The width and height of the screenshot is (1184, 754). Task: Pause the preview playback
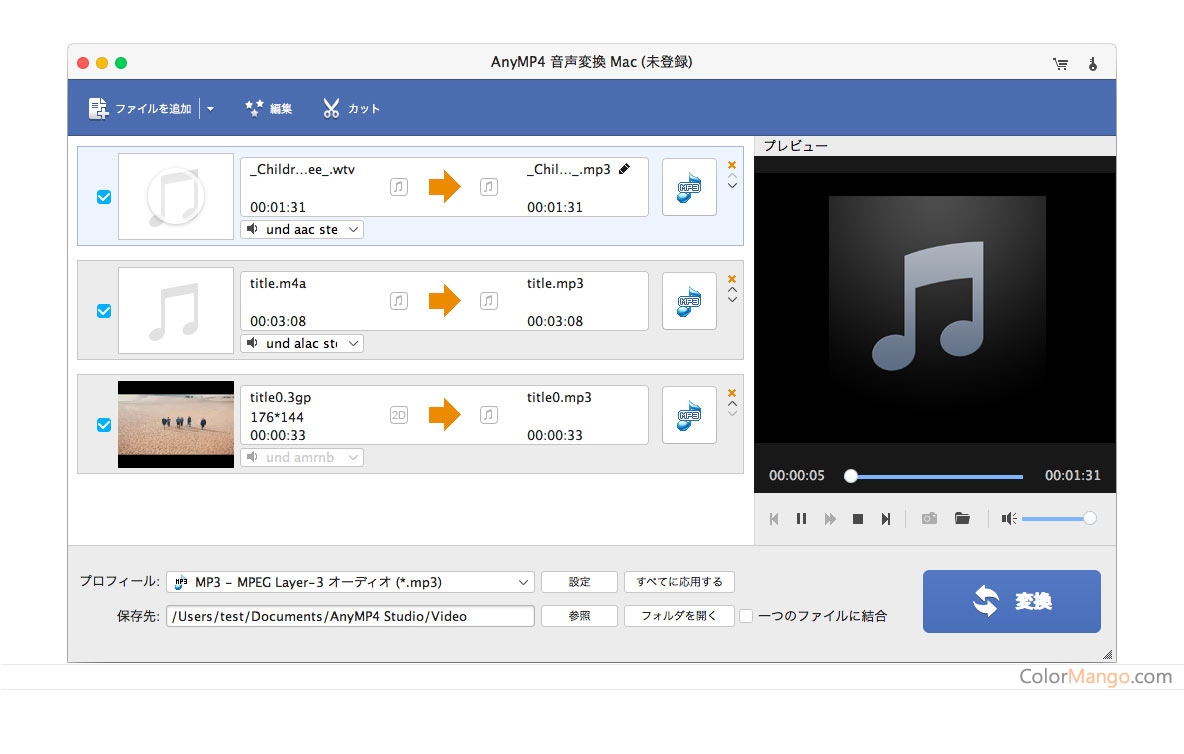point(801,518)
